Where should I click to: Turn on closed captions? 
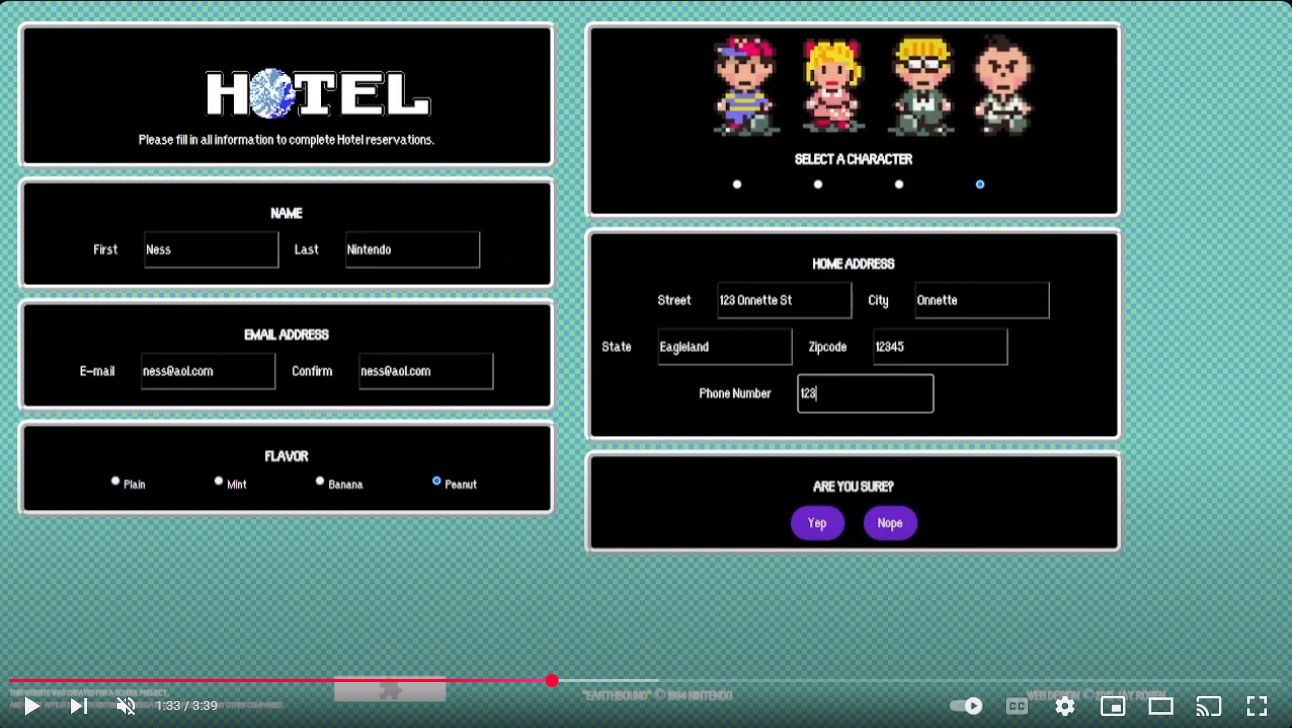coord(1017,706)
